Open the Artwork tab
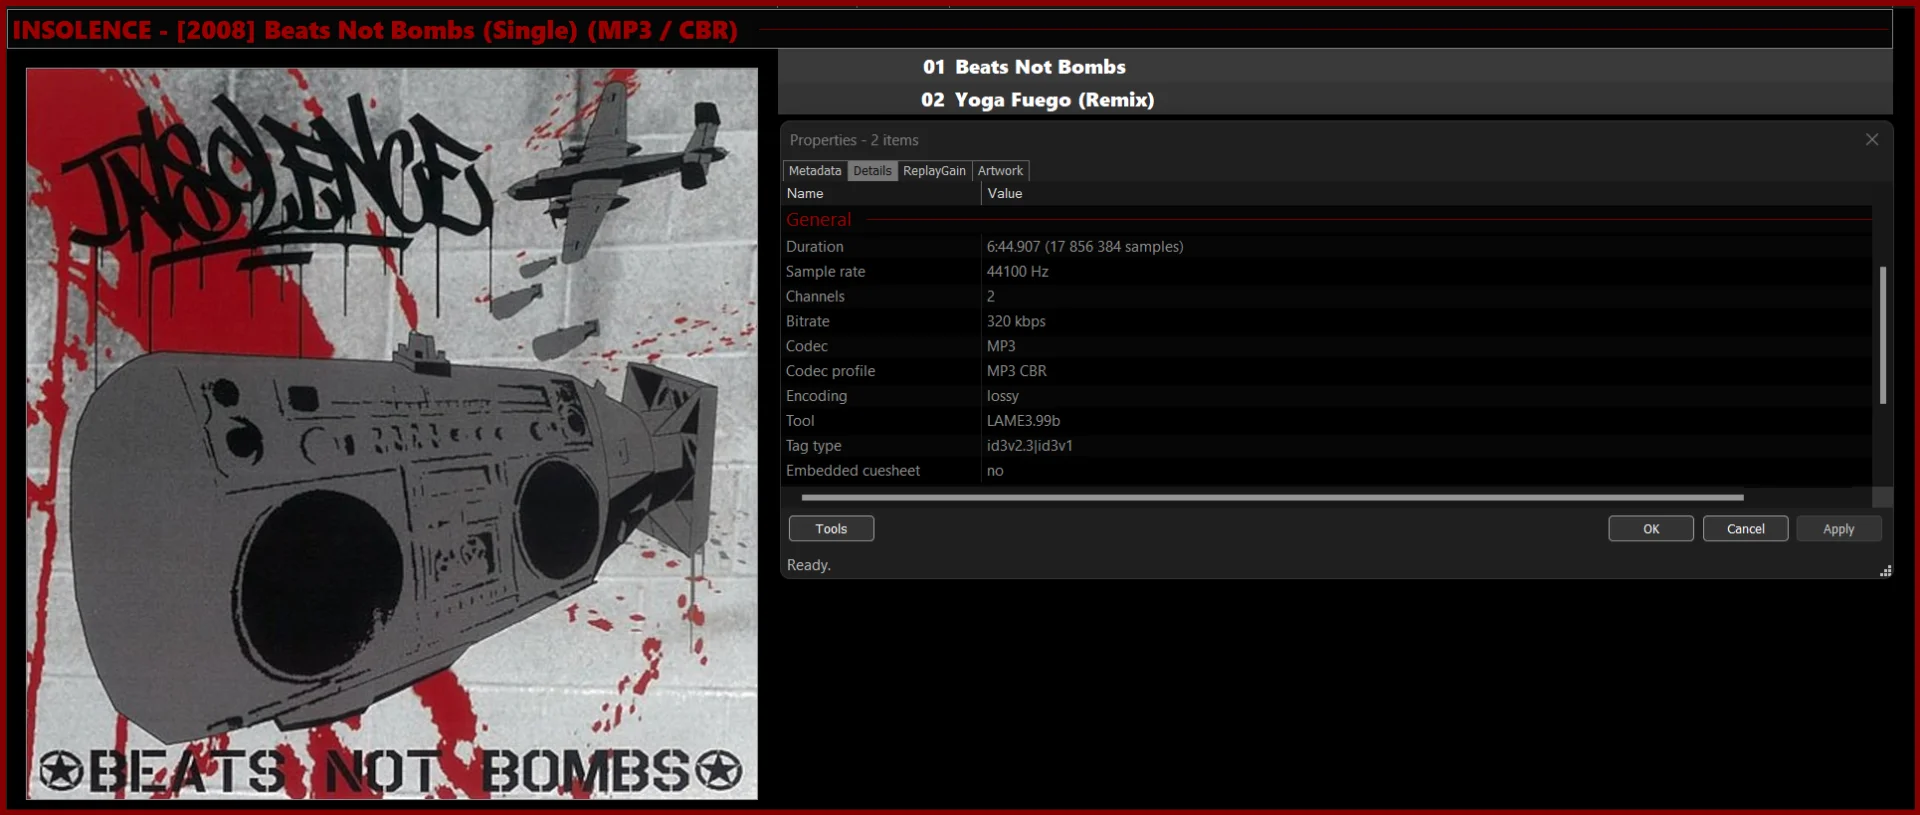Image resolution: width=1920 pixels, height=815 pixels. tap(1000, 171)
